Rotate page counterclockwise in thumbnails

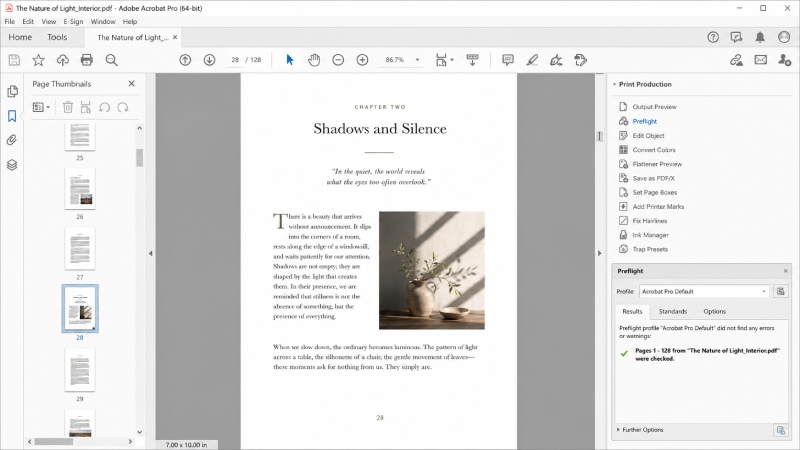105,107
